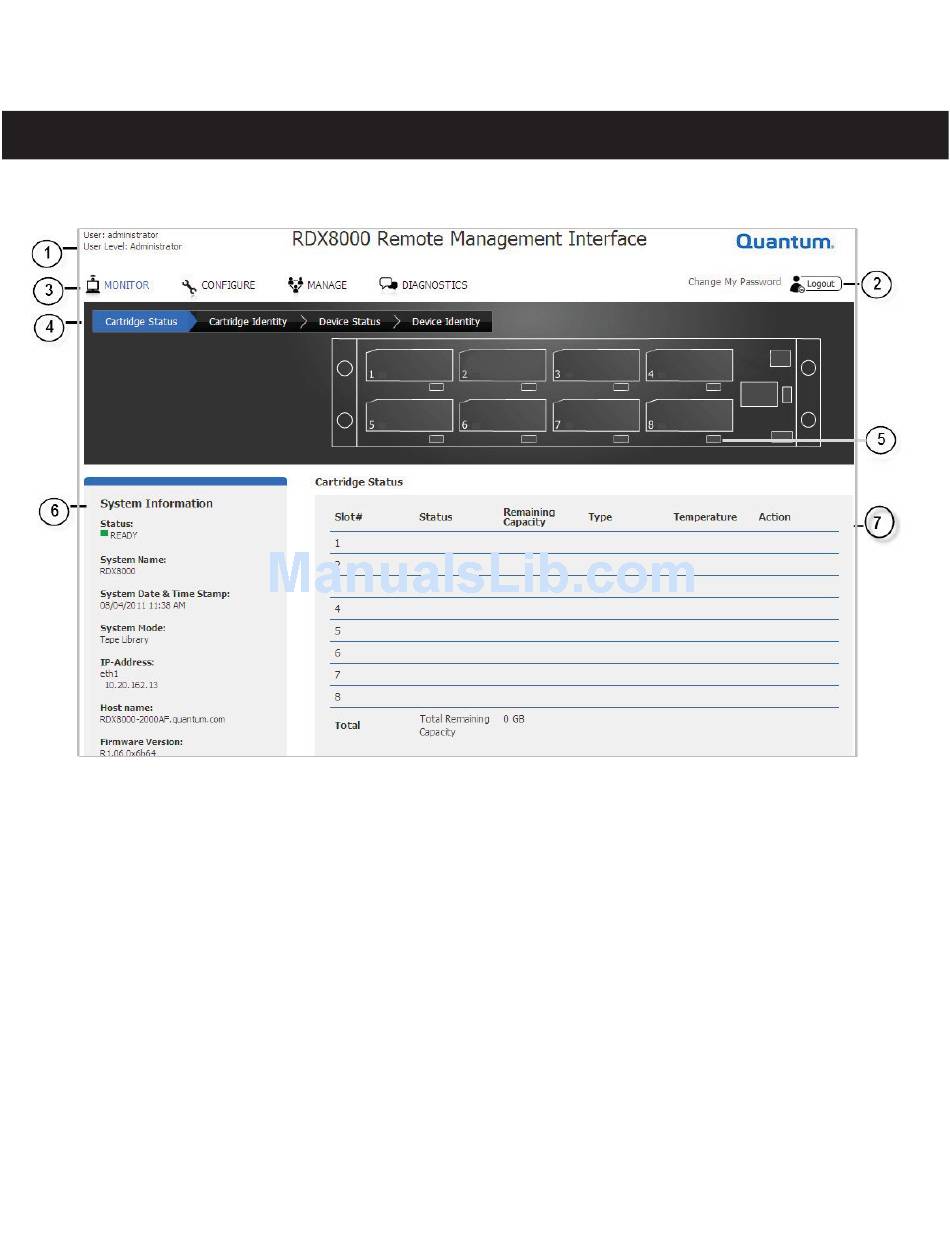Select cartridge slot 4 in device image
The height and width of the screenshot is (1254, 950).
(x=689, y=365)
